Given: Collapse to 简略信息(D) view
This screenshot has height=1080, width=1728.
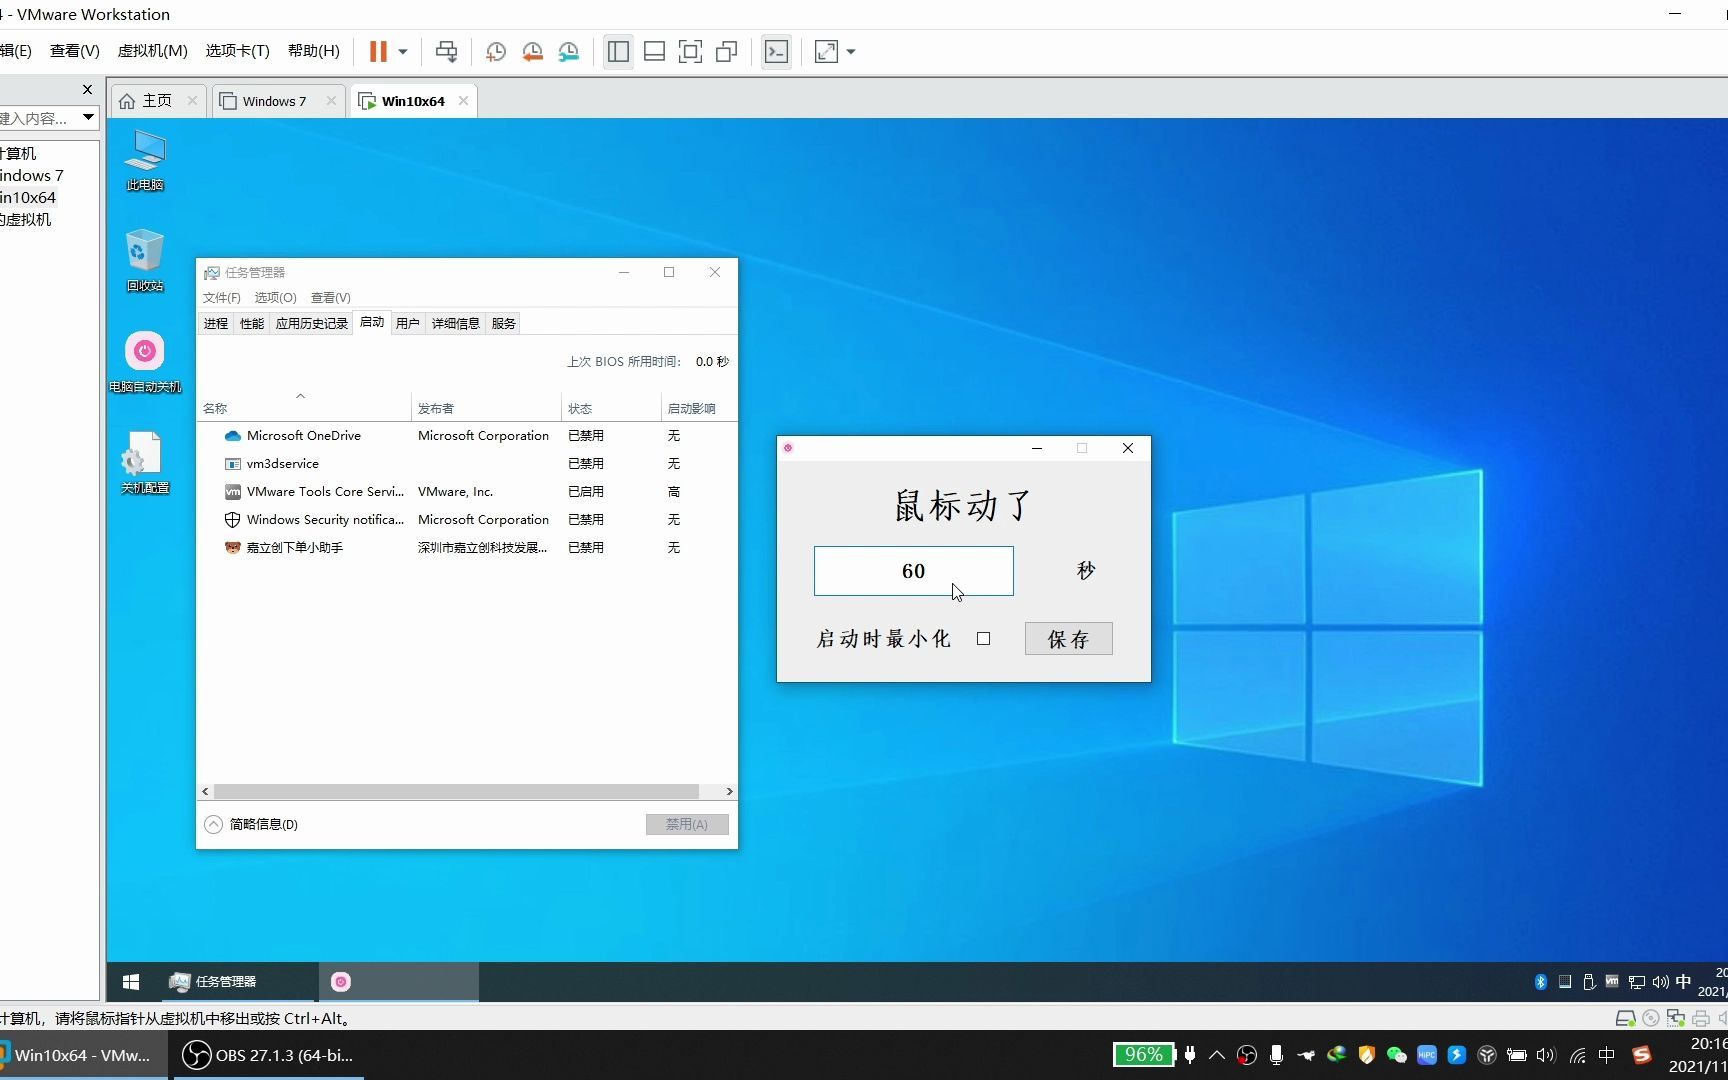Looking at the screenshot, I should pyautogui.click(x=251, y=824).
